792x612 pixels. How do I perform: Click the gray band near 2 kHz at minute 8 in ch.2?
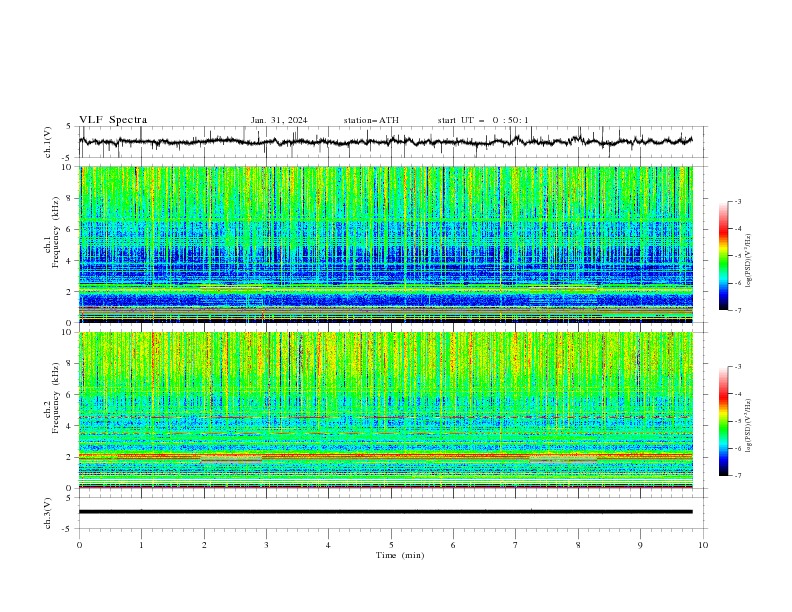[x=563, y=459]
